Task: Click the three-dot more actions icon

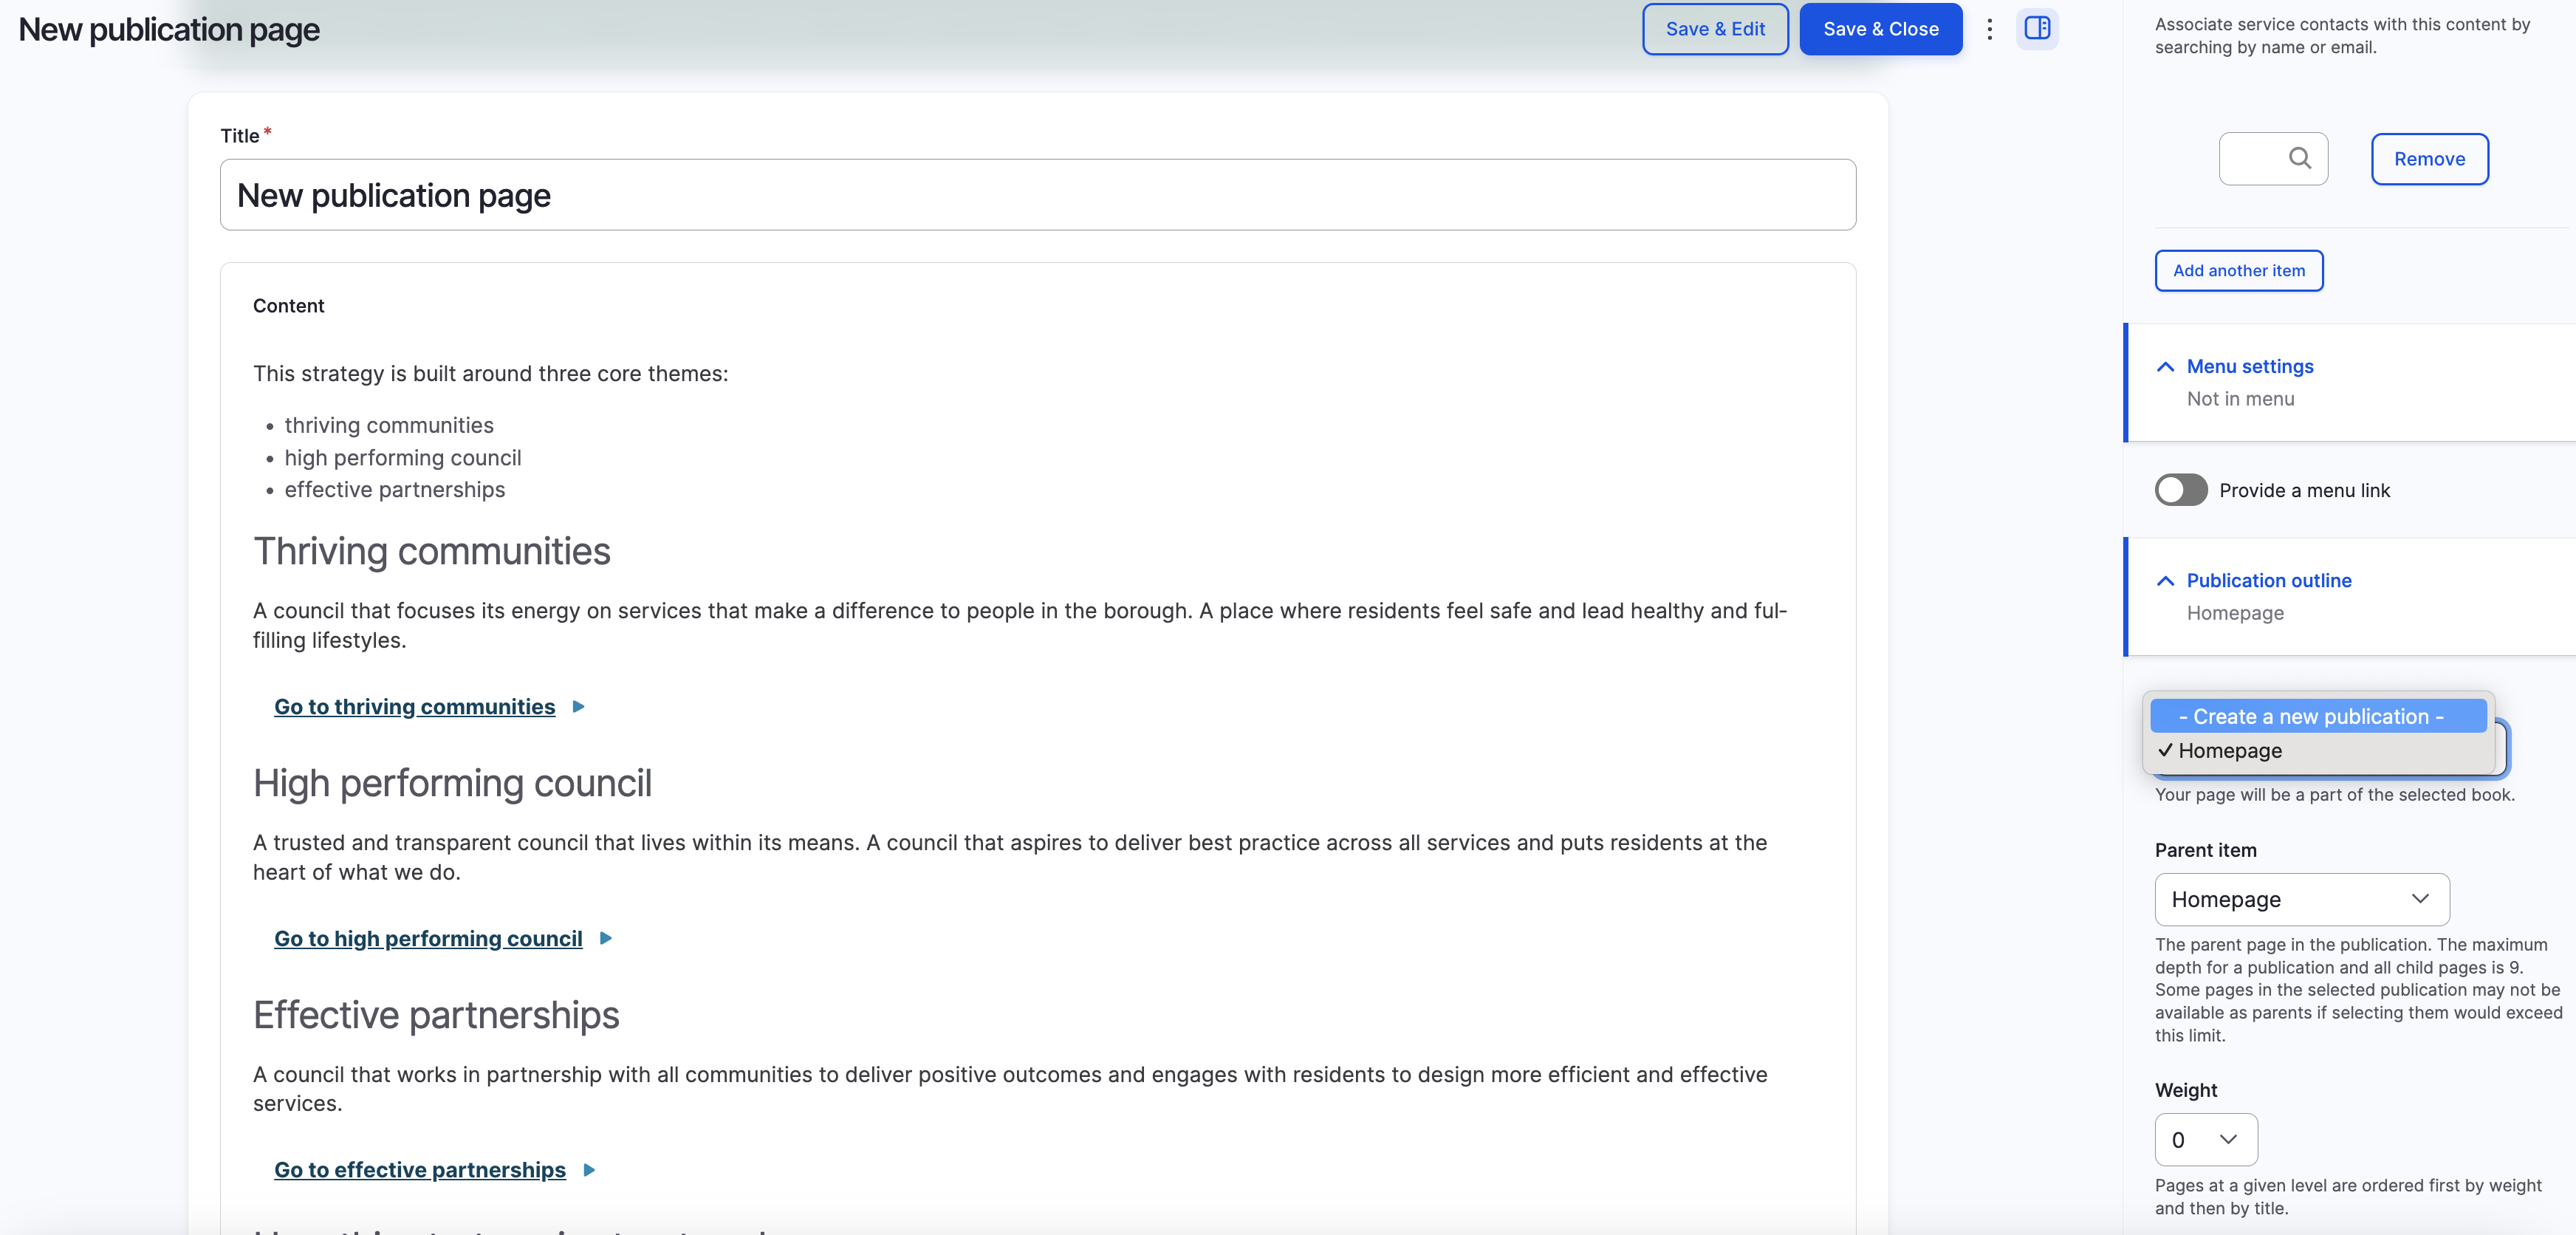Action: (1989, 29)
